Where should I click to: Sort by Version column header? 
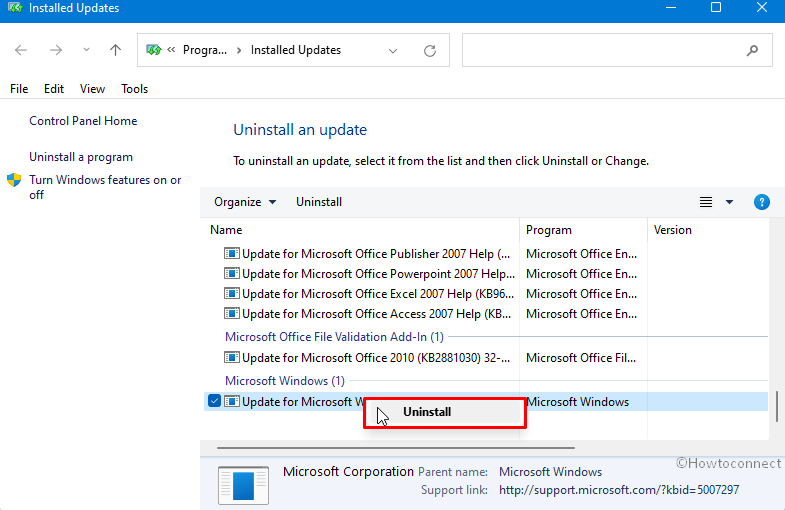click(x=672, y=230)
